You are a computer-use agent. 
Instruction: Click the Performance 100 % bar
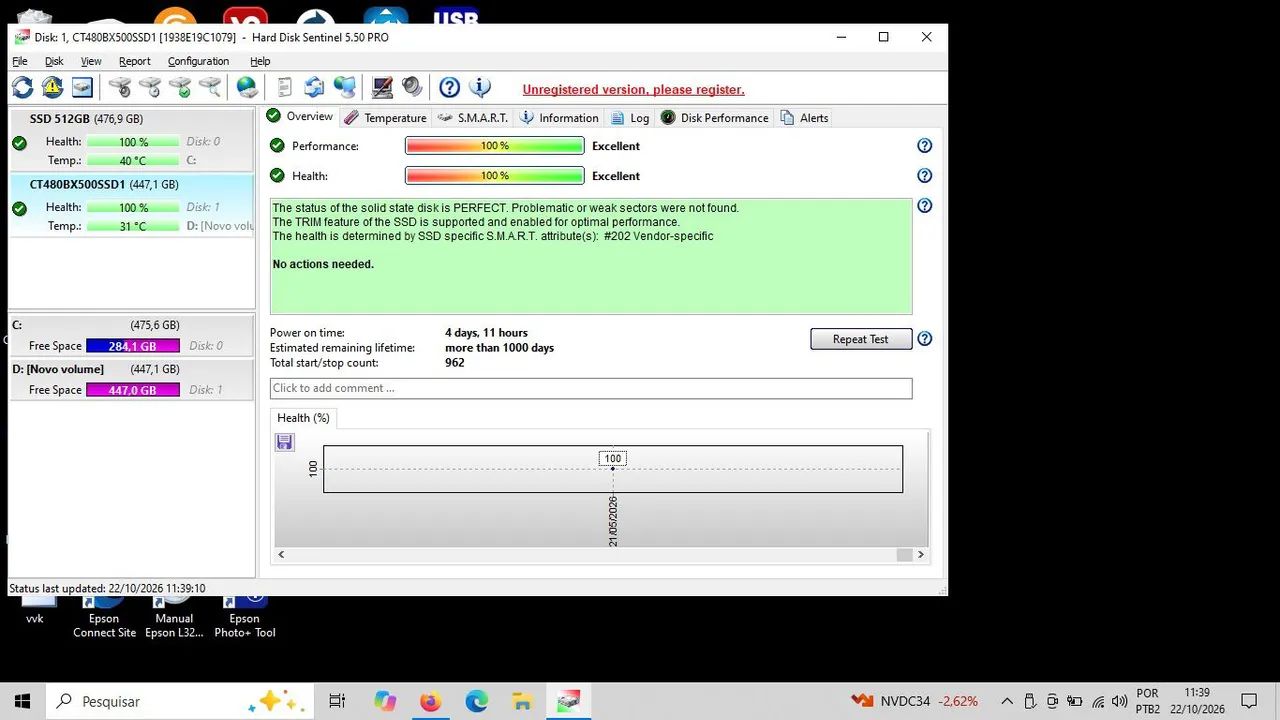click(x=494, y=146)
